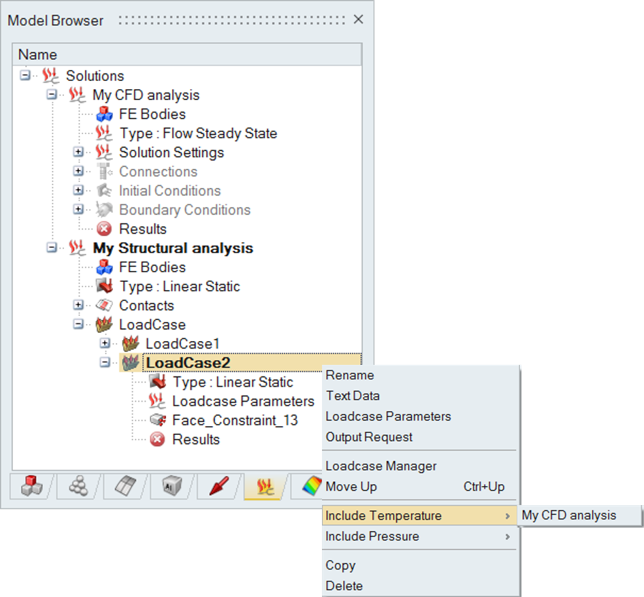Open the tab with grey spheres icon
Screen dimensions: 644x597
tap(78, 487)
